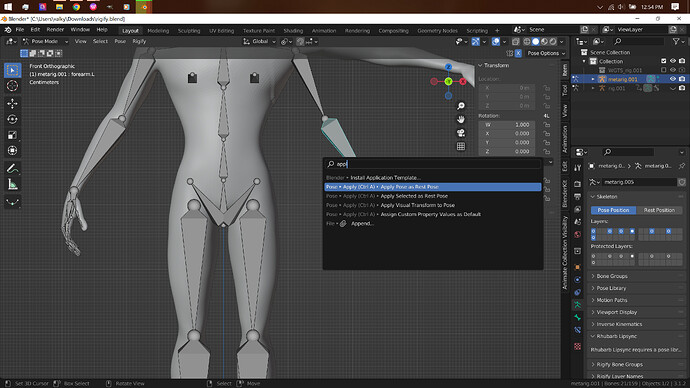The height and width of the screenshot is (388, 690).
Task: Select the Annotate tool
Action: (x=12, y=168)
